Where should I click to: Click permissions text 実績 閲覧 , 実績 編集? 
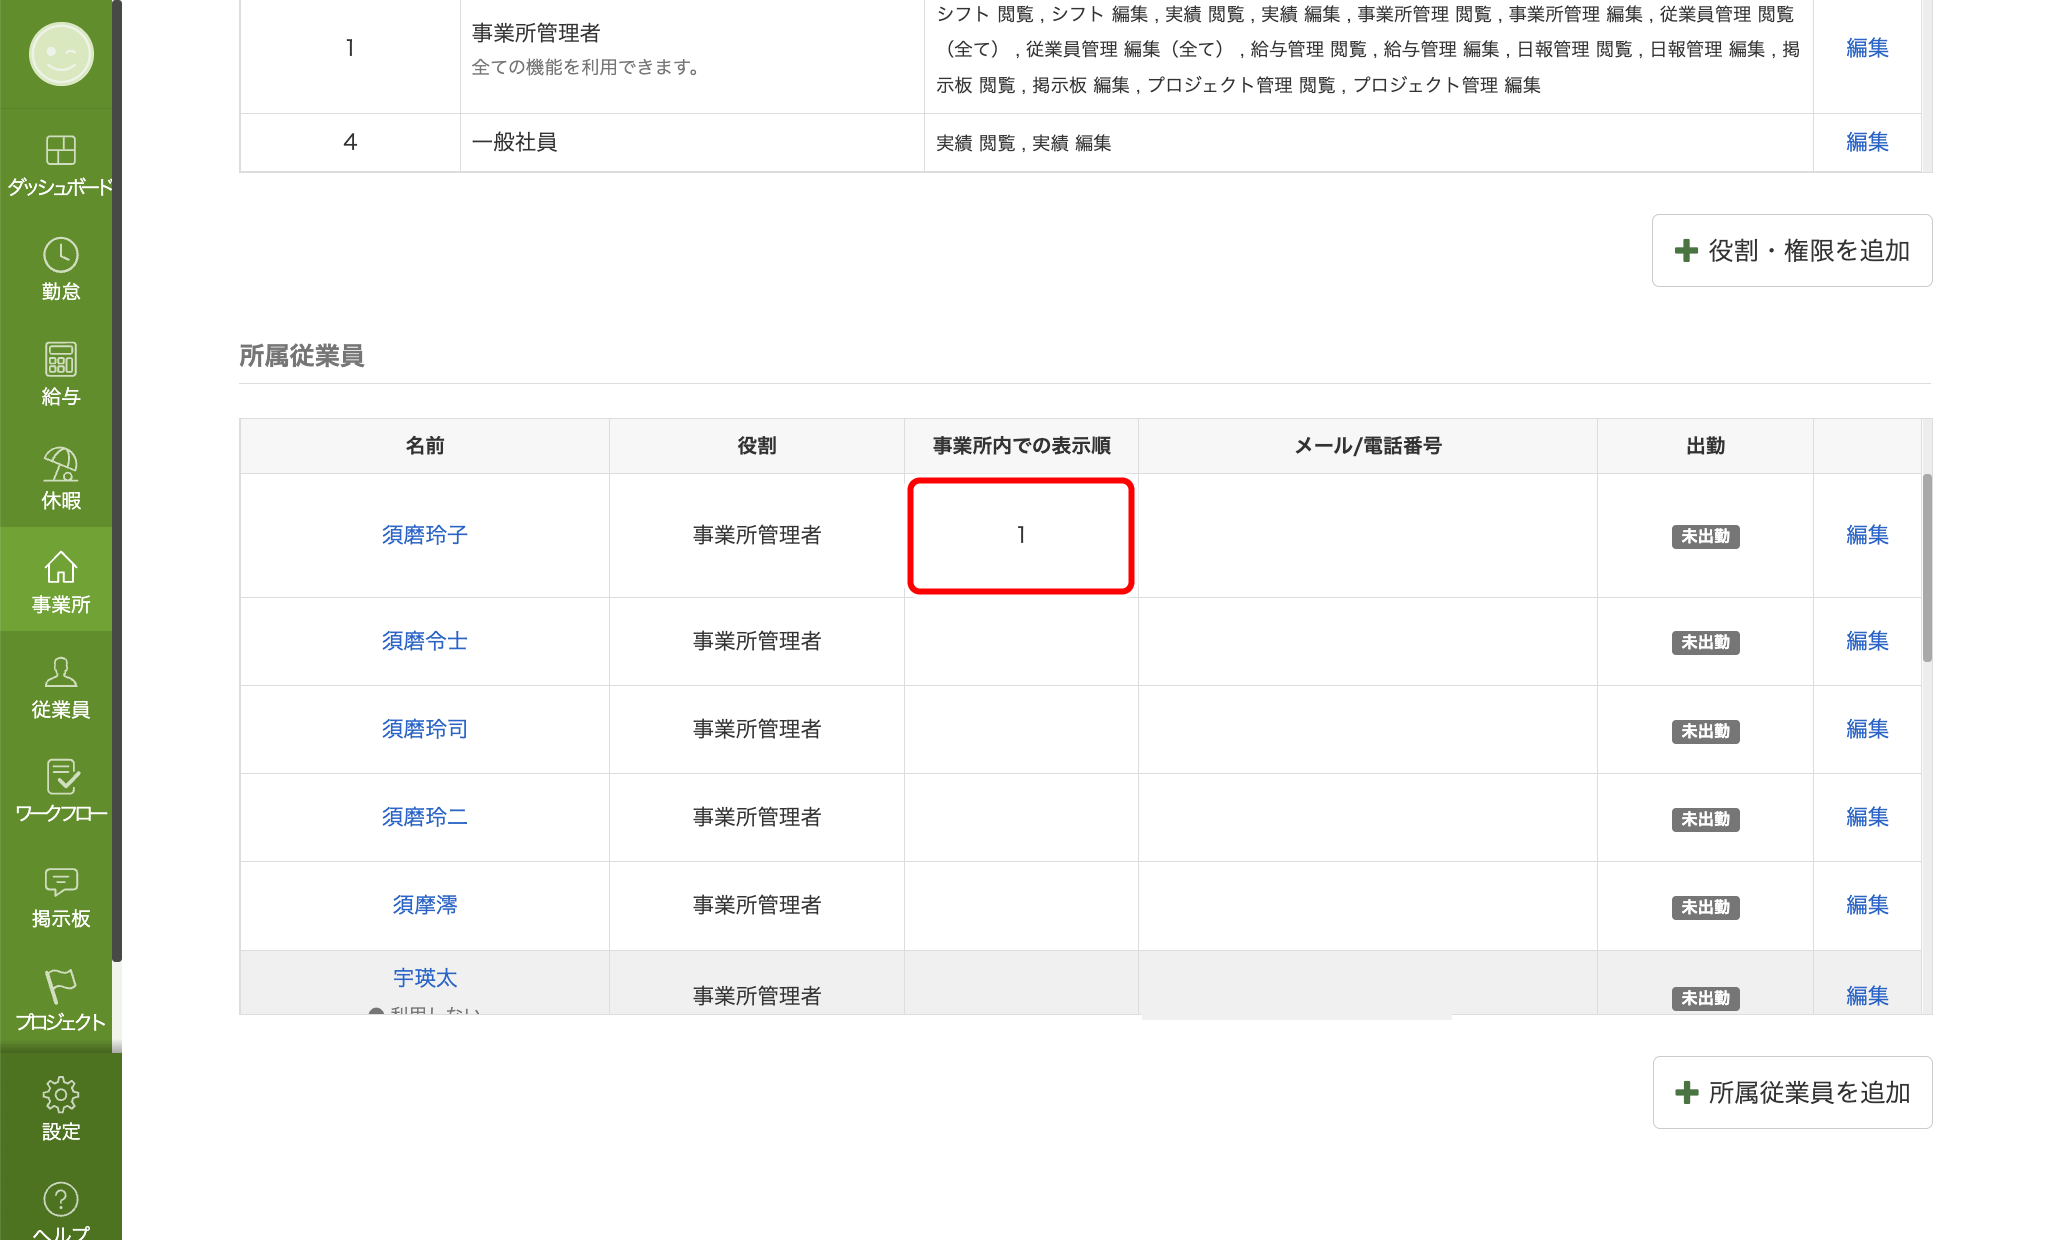(1023, 143)
